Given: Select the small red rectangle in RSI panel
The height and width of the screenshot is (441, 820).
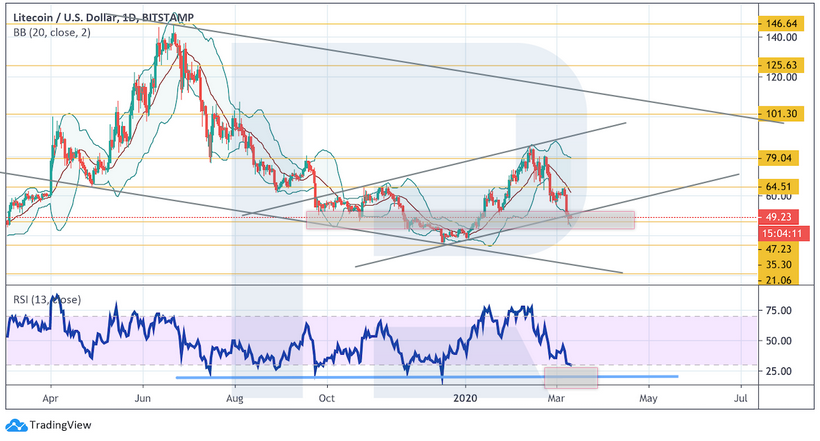Looking at the screenshot, I should click(x=570, y=378).
